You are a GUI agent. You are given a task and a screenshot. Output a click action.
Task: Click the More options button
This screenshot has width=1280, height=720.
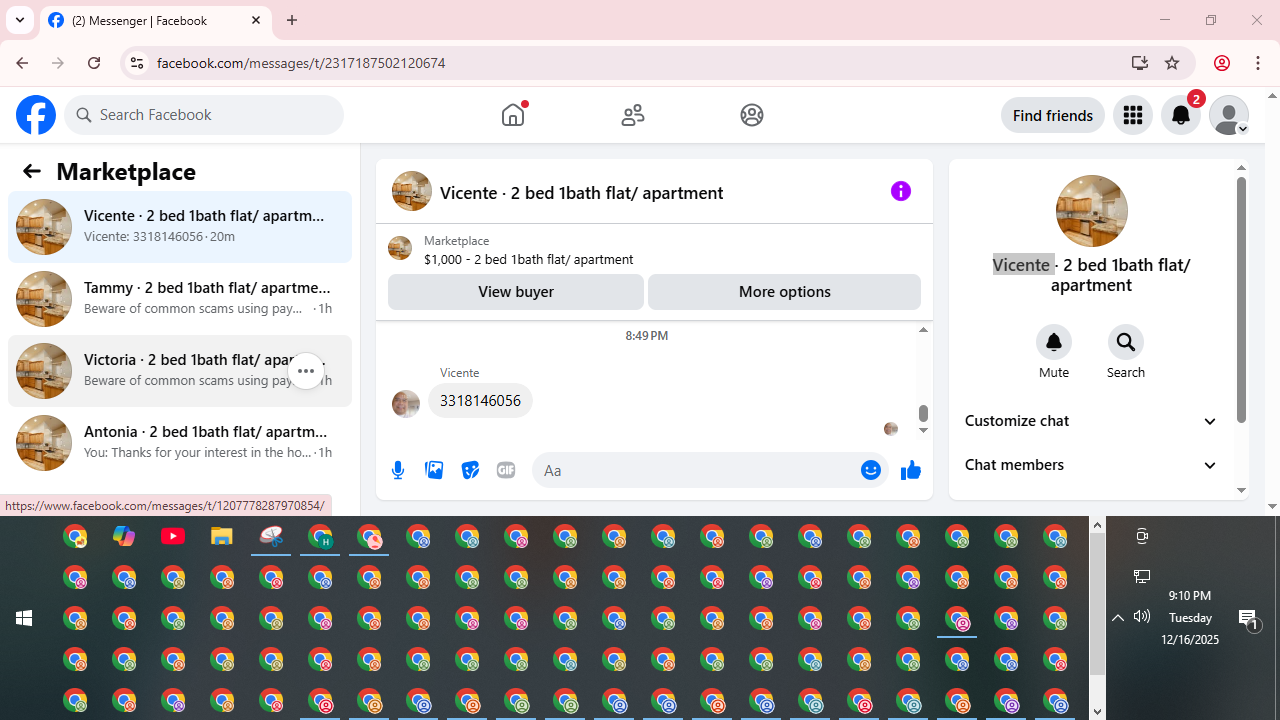784,292
